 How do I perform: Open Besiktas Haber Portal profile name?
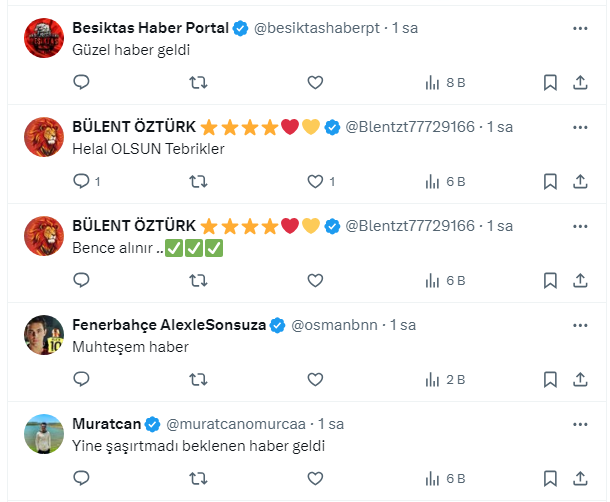pyautogui.click(x=150, y=28)
